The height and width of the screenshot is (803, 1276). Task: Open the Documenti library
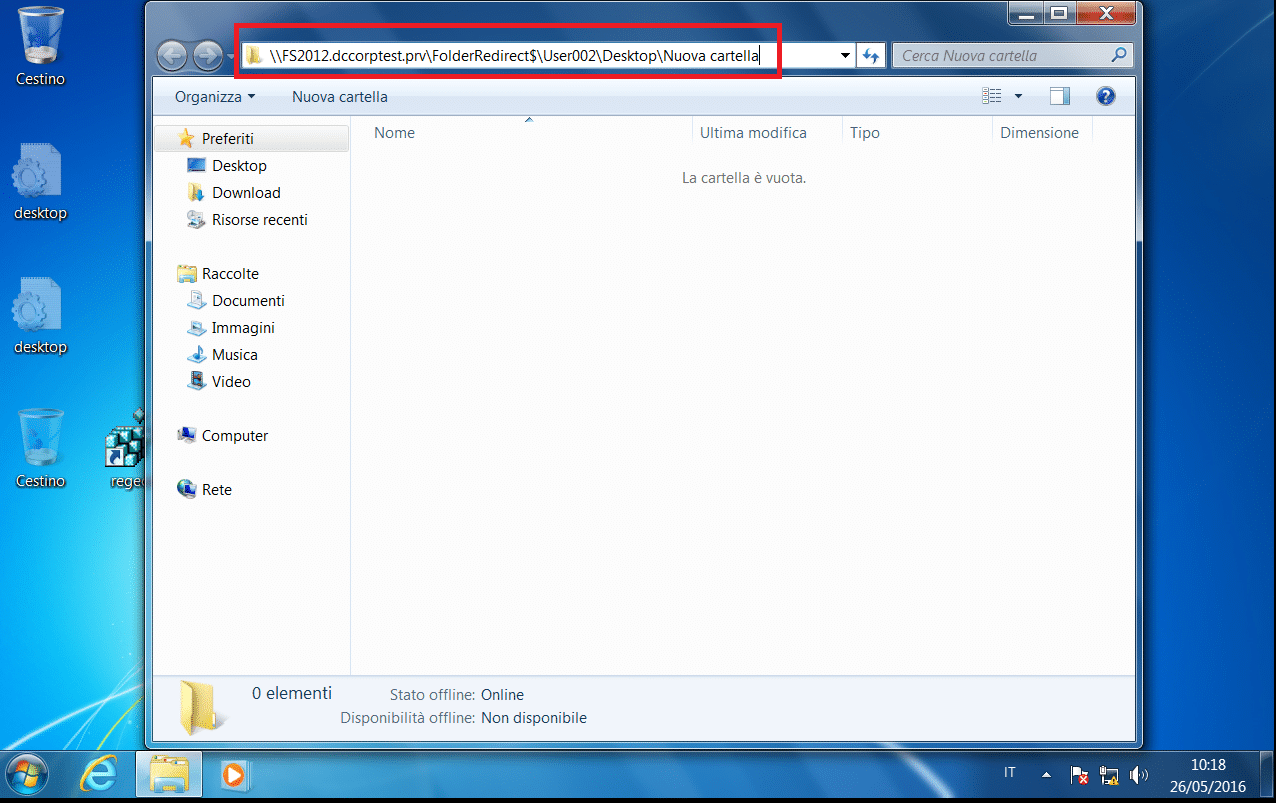click(x=248, y=301)
